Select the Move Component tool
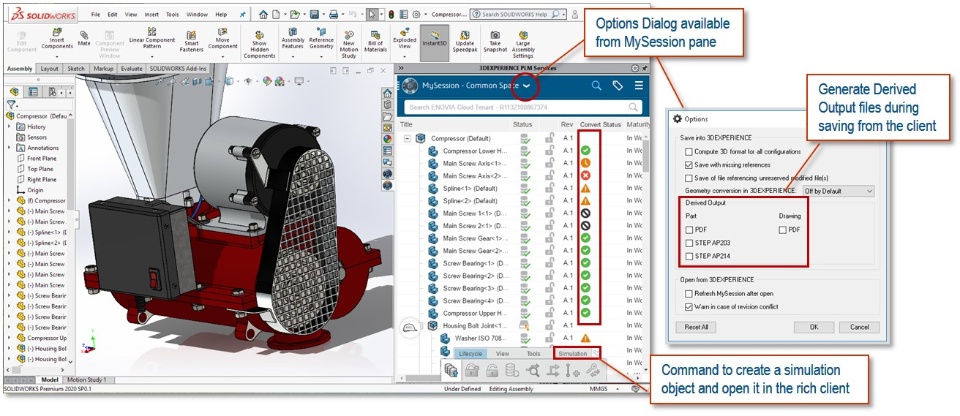This screenshot has width=960, height=416. tap(222, 40)
